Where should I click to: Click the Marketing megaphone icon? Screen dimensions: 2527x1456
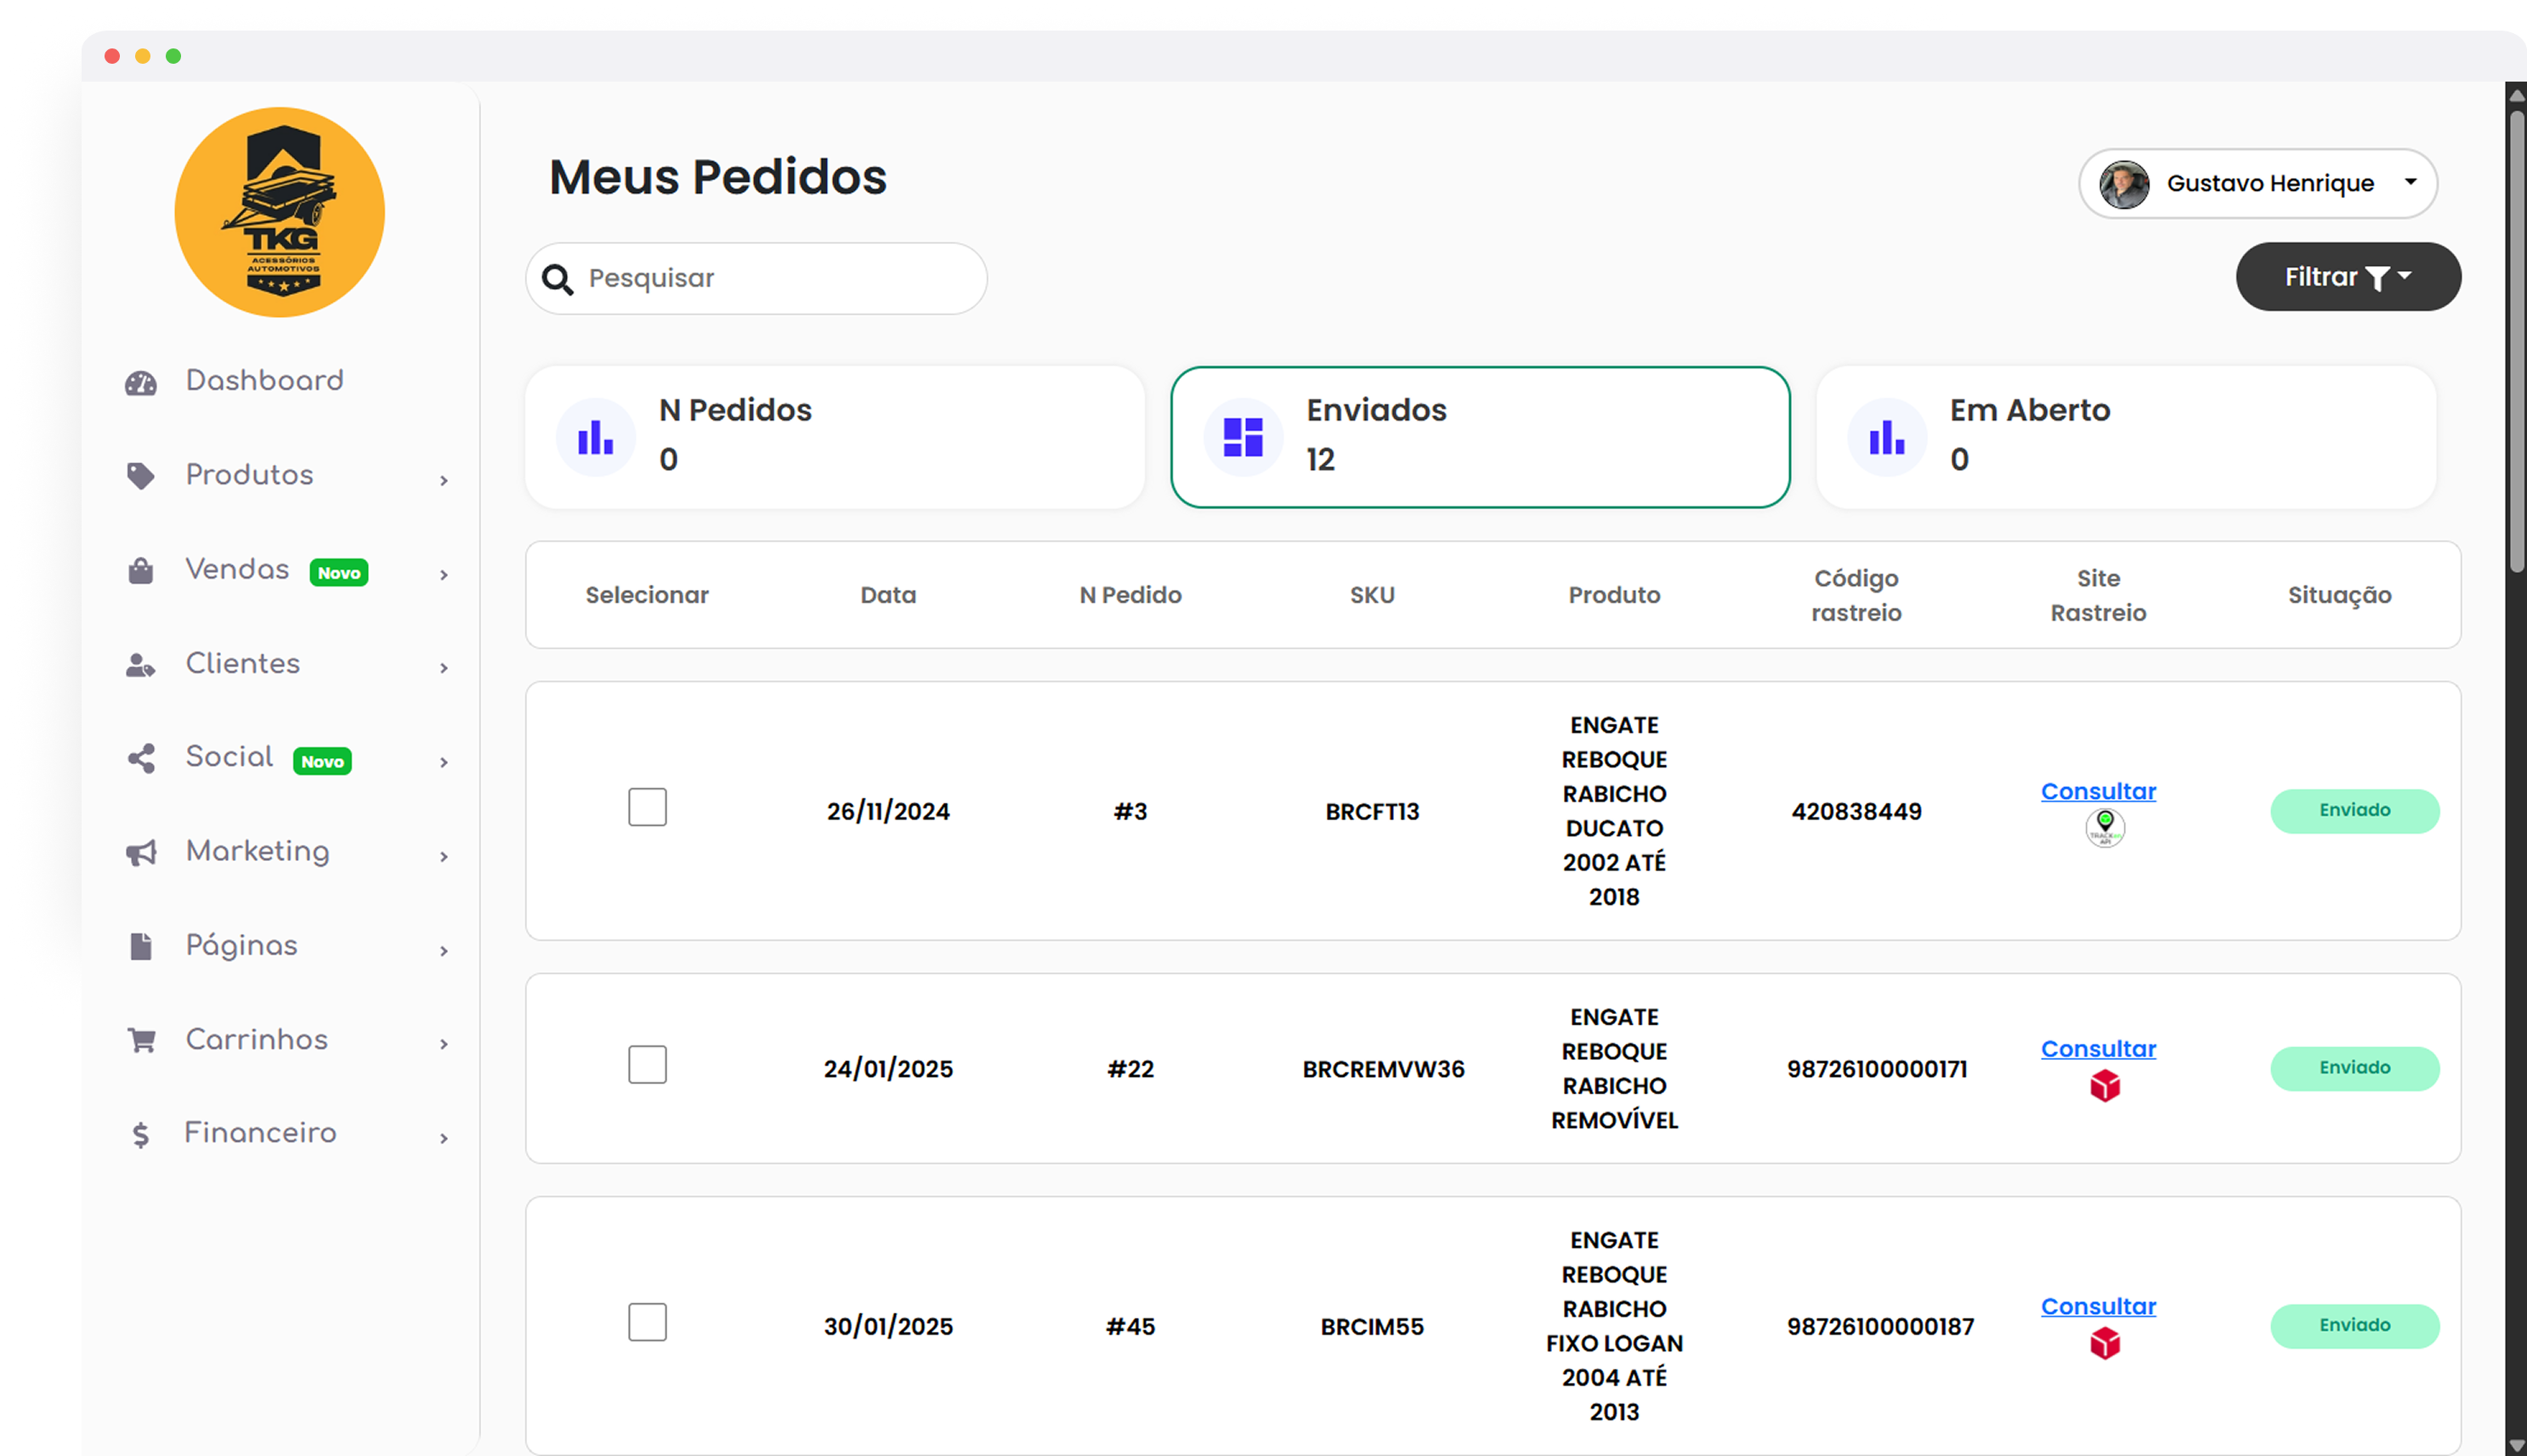141,852
